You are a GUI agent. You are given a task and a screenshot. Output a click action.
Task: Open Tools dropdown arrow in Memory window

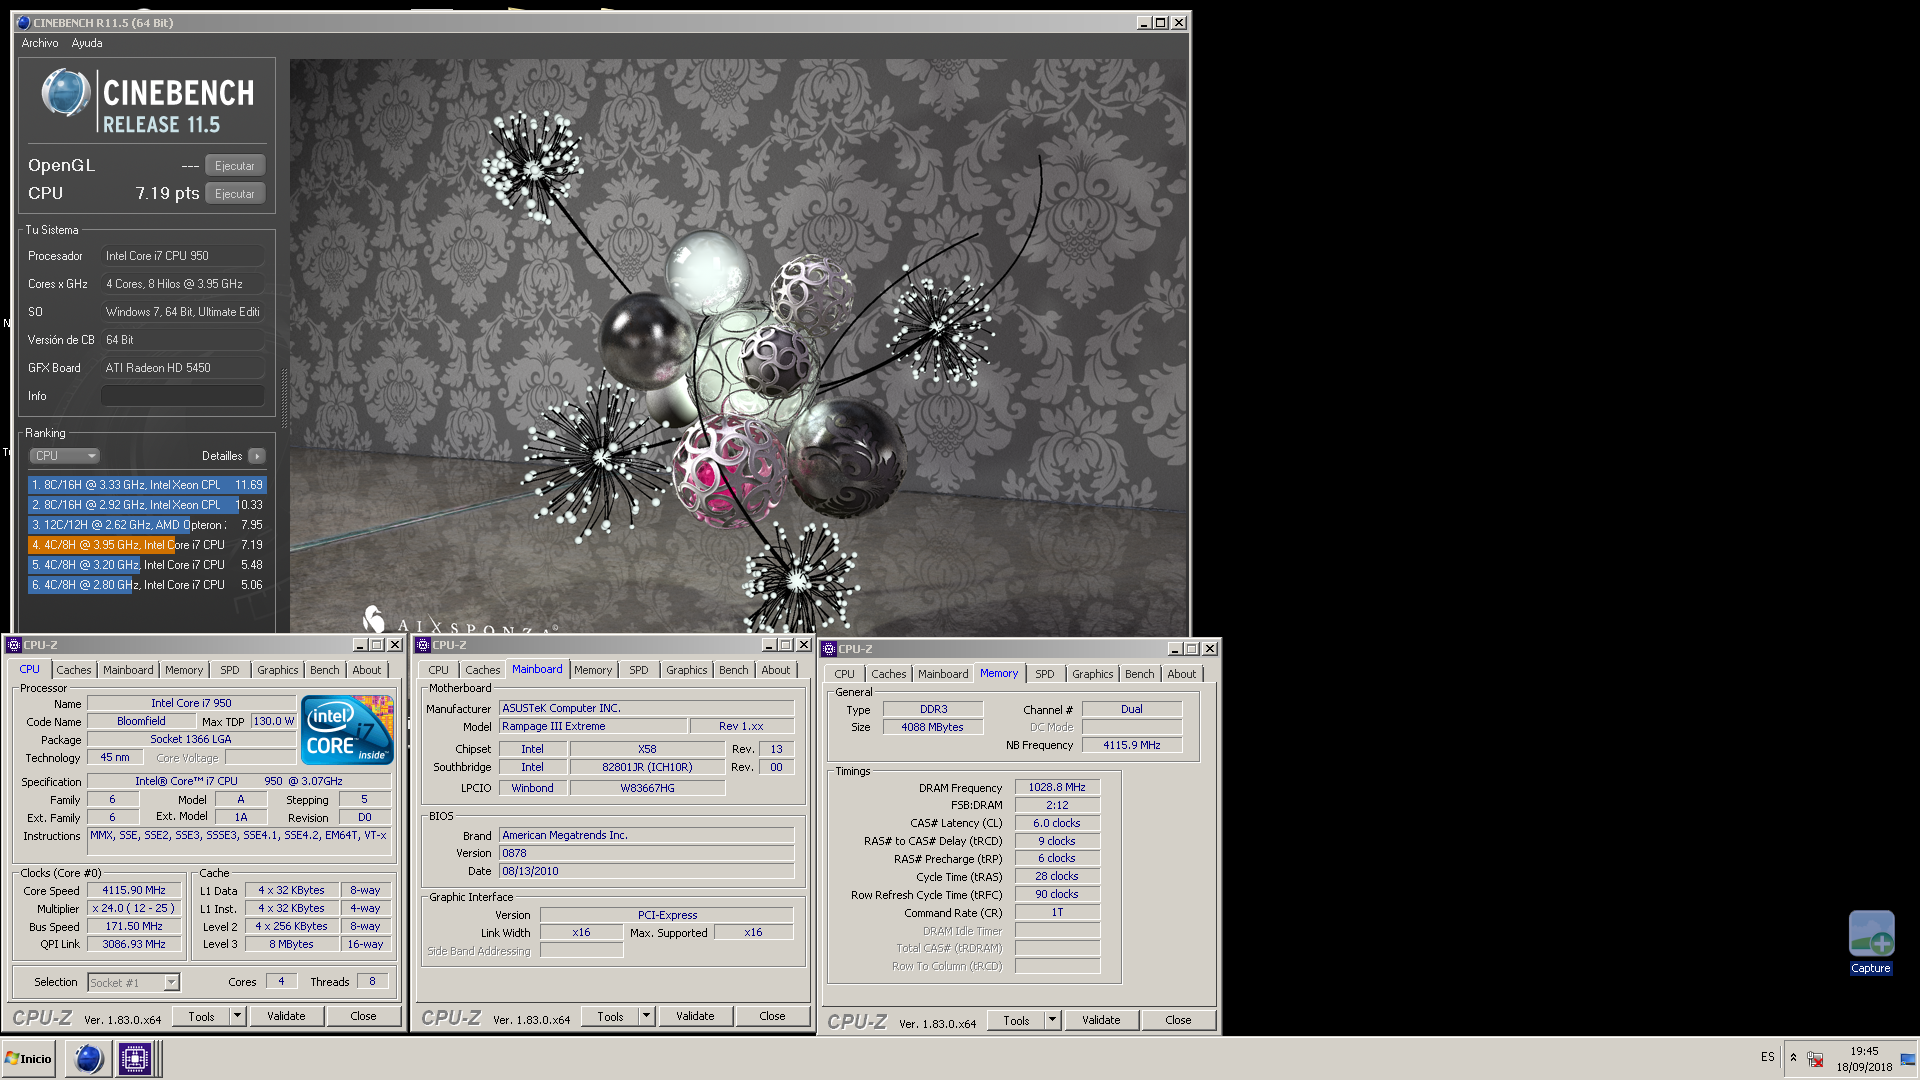(1052, 1020)
